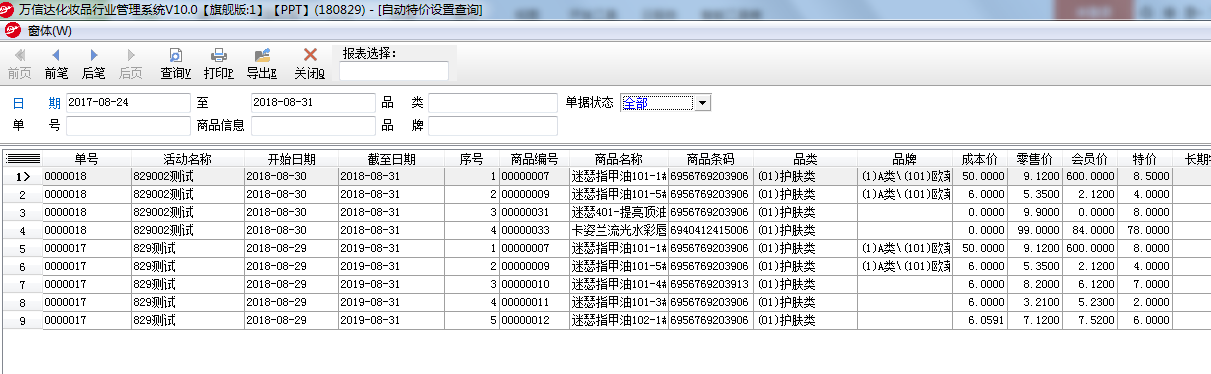Click product code 00000031 cell
Viewport: 1211px width, 374px height.
(x=534, y=212)
